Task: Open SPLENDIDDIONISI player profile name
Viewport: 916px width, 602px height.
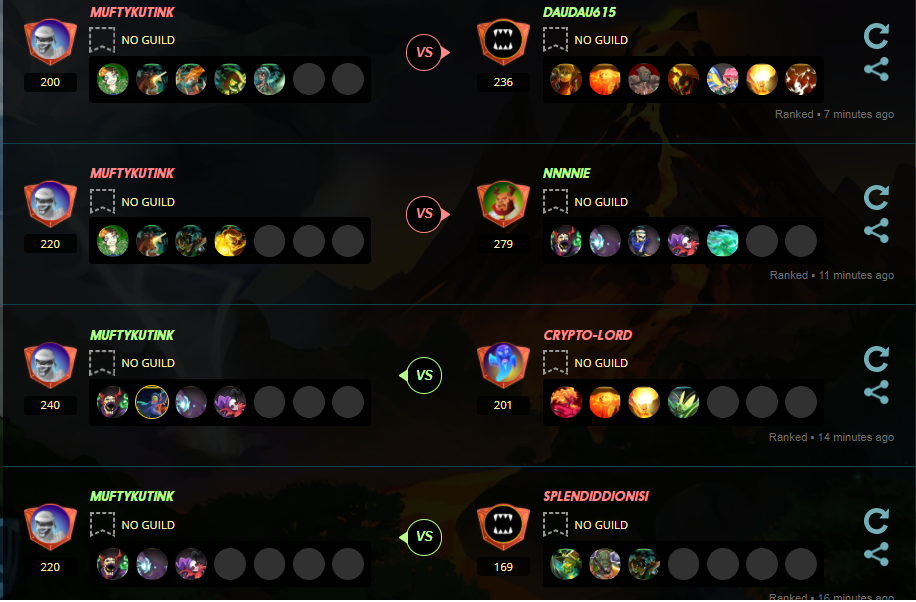Action: 596,497
